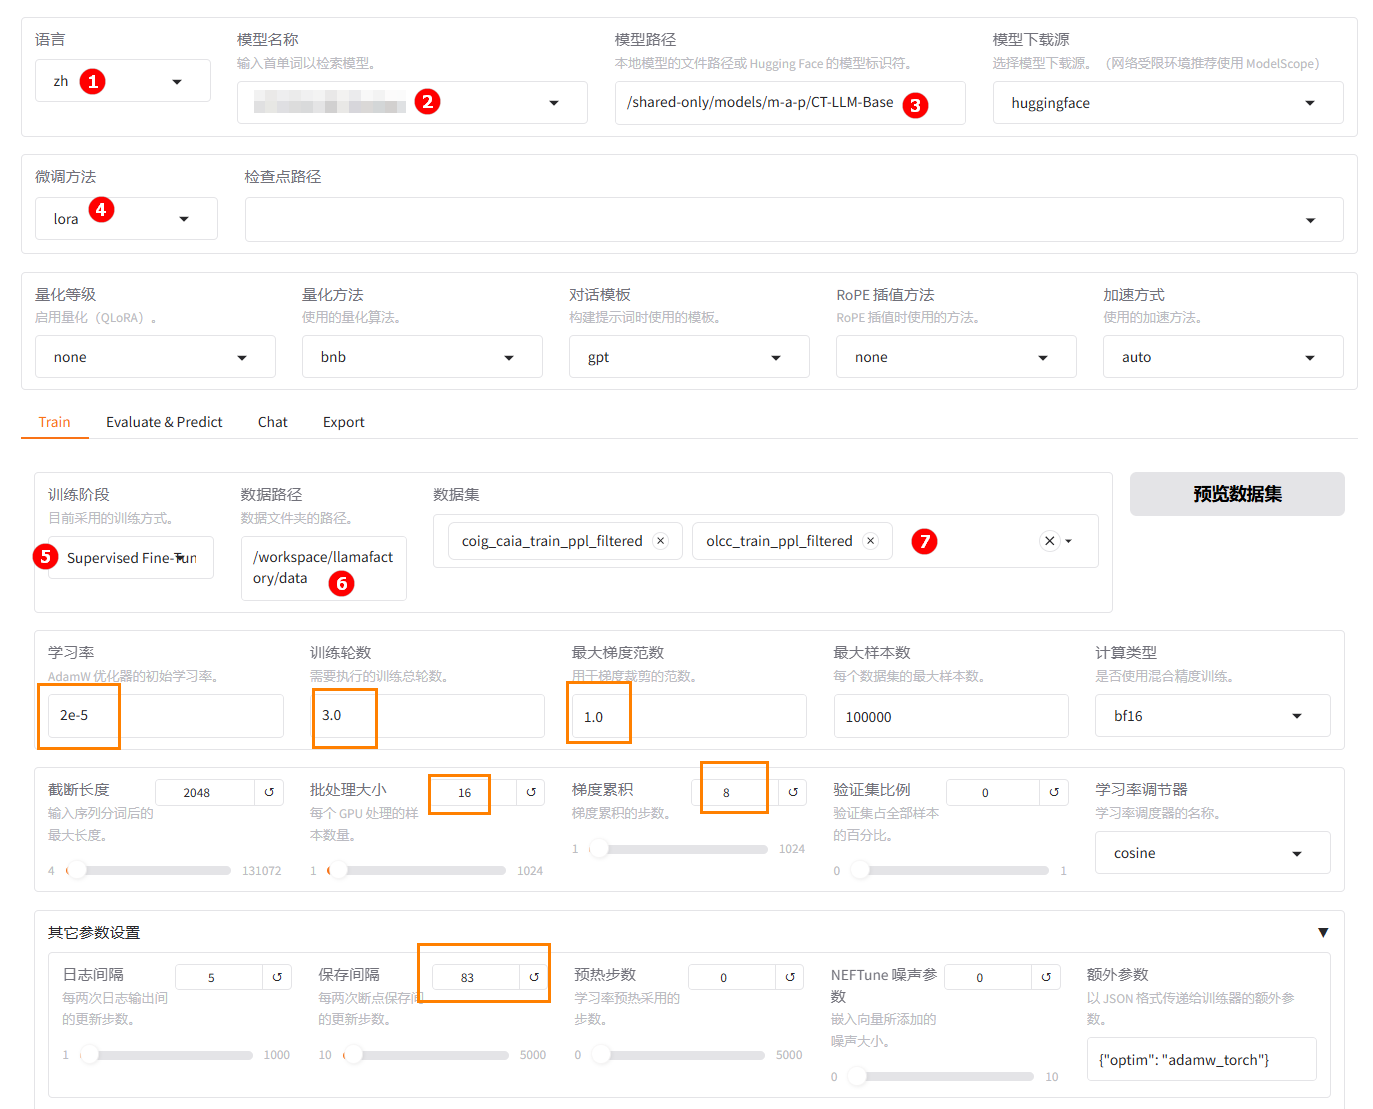
Task: Click the reset icon next to 批处理大小
Action: [x=531, y=792]
